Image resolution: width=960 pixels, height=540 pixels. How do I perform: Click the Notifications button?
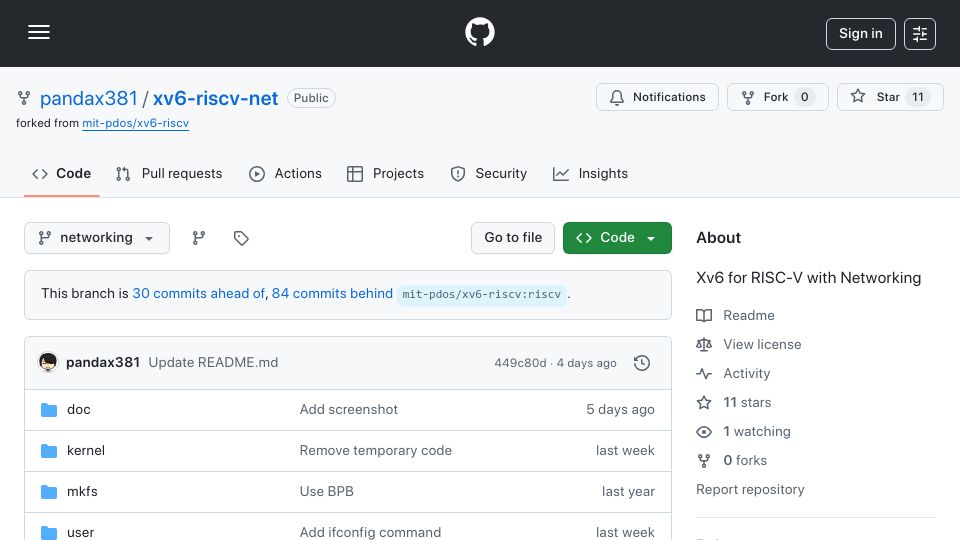click(x=657, y=97)
